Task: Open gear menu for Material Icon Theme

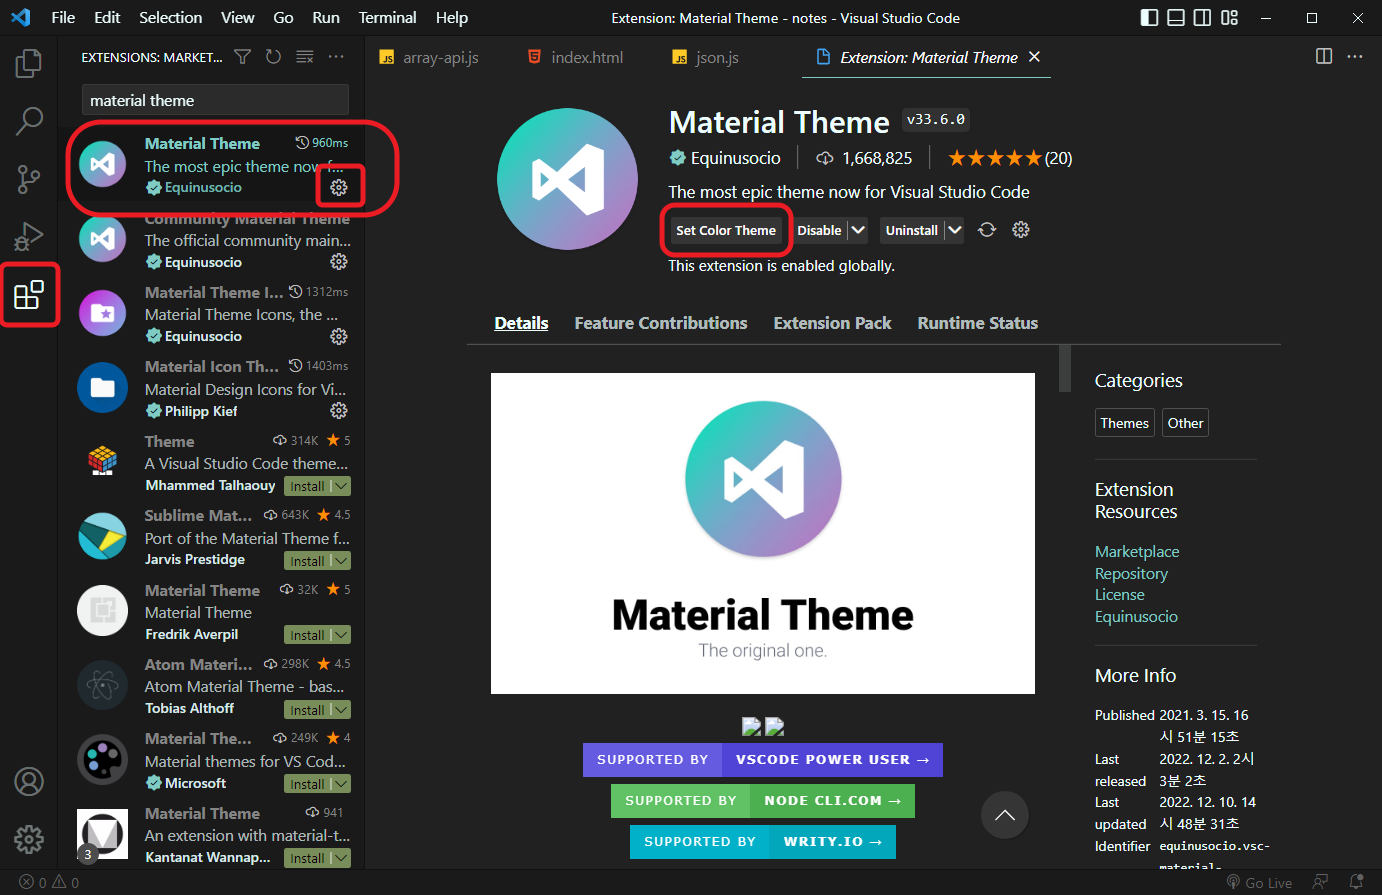Action: tap(339, 411)
